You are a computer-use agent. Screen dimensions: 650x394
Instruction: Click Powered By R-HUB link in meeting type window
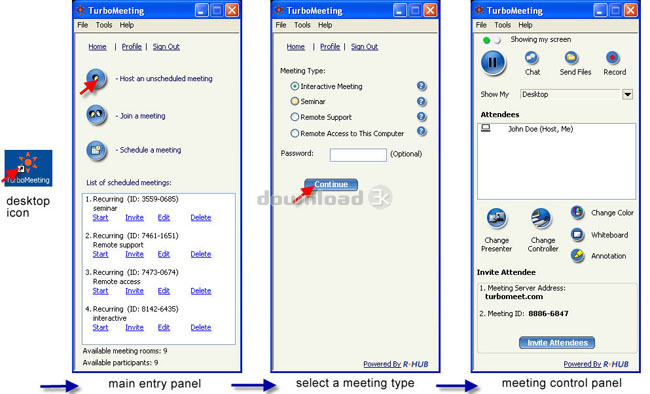point(395,364)
